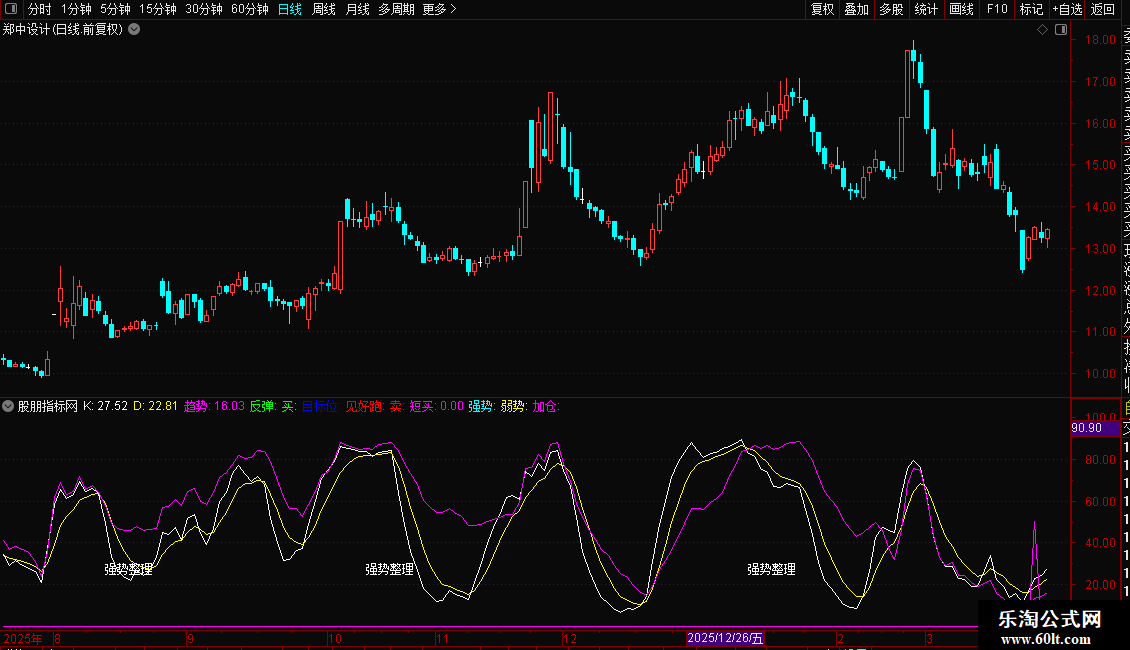This screenshot has height=650, width=1130.
Task: Click the 叠加 overlay button
Action: pyautogui.click(x=856, y=9)
